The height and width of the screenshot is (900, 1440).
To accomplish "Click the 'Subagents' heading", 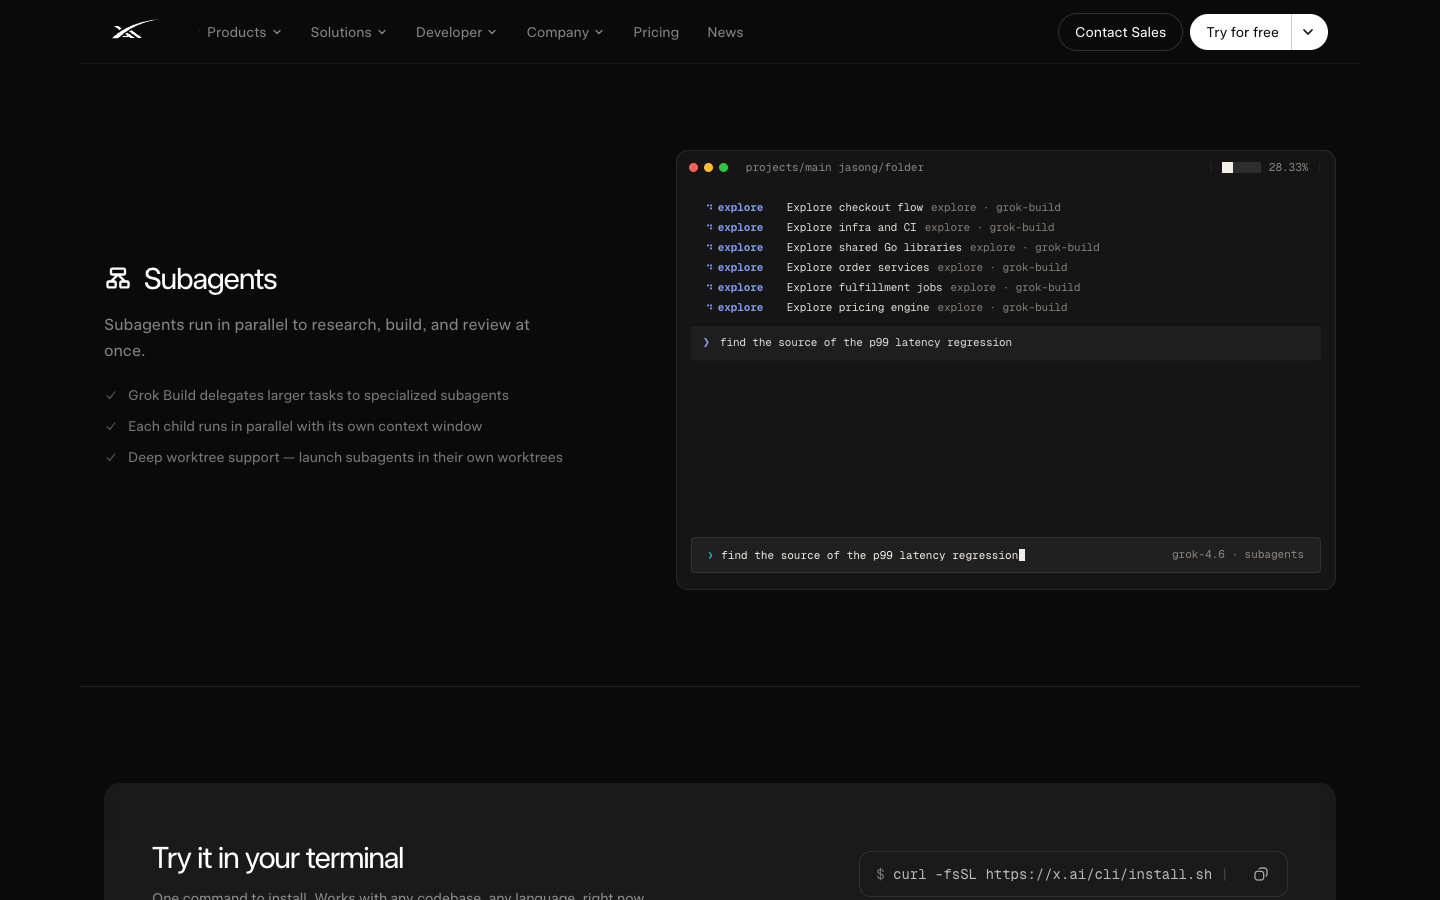I will (210, 279).
